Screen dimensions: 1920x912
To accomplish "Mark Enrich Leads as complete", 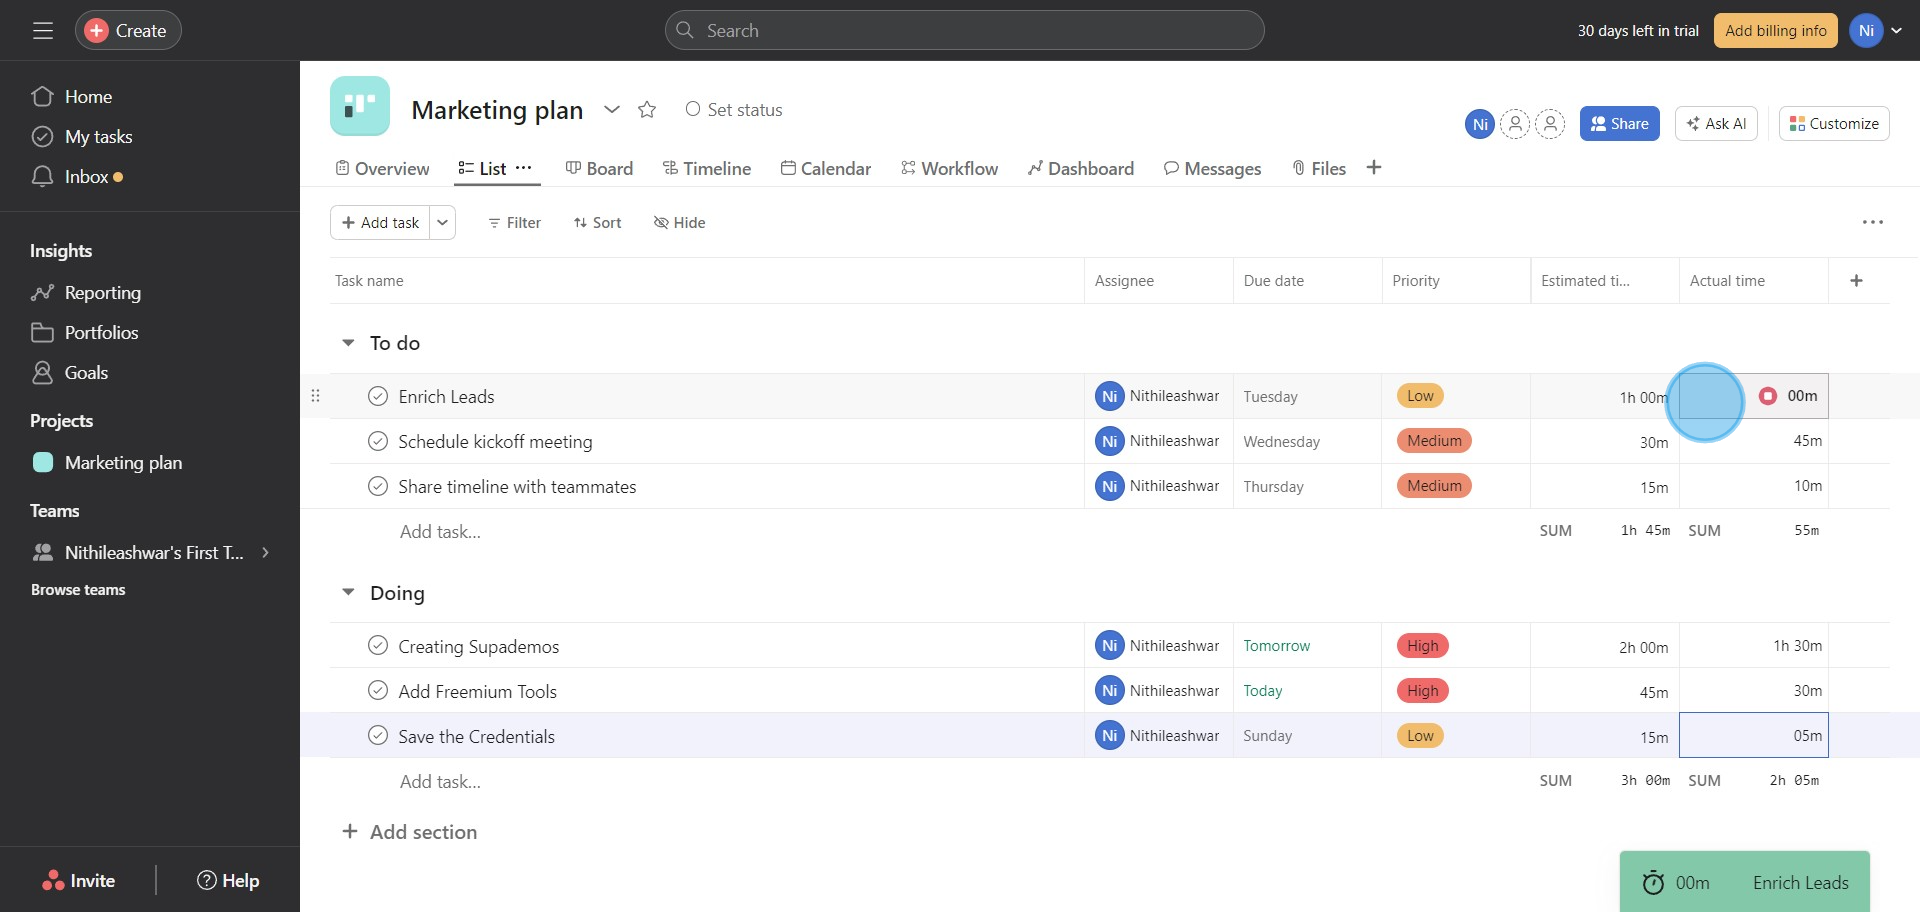I will 378,396.
